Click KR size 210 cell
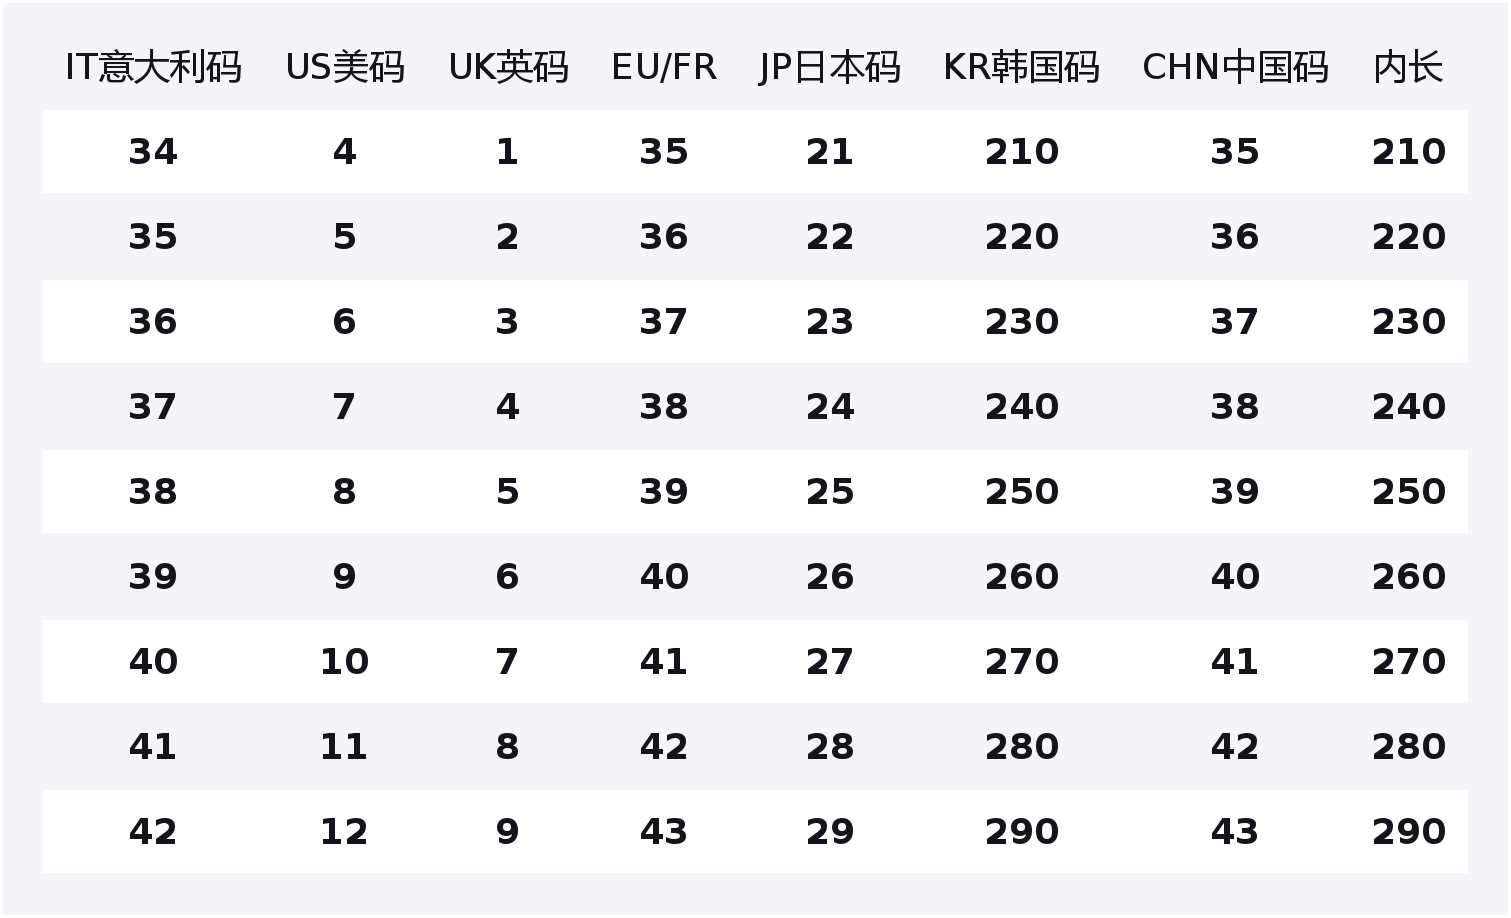 click(x=1021, y=152)
